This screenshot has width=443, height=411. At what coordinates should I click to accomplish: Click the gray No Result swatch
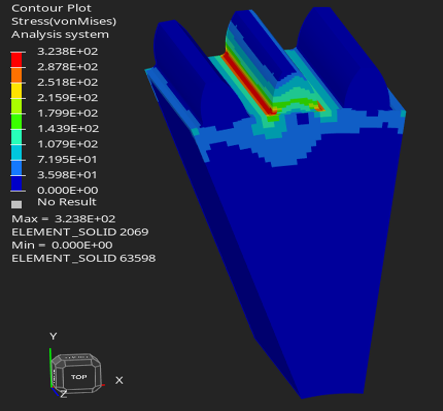click(x=17, y=204)
